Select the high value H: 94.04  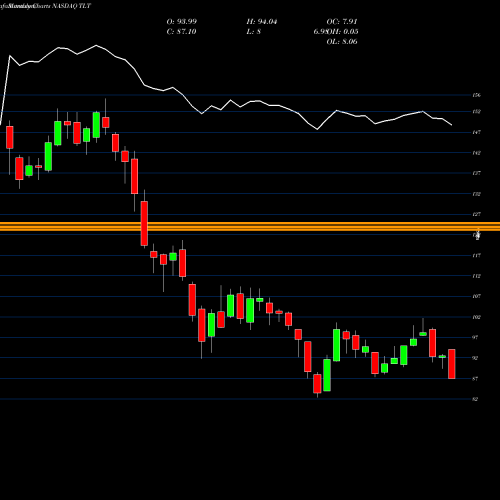(262, 22)
